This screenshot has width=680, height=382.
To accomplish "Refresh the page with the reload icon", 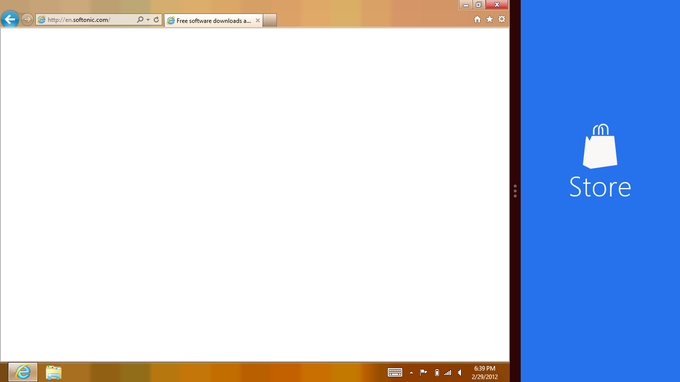I will 157,20.
